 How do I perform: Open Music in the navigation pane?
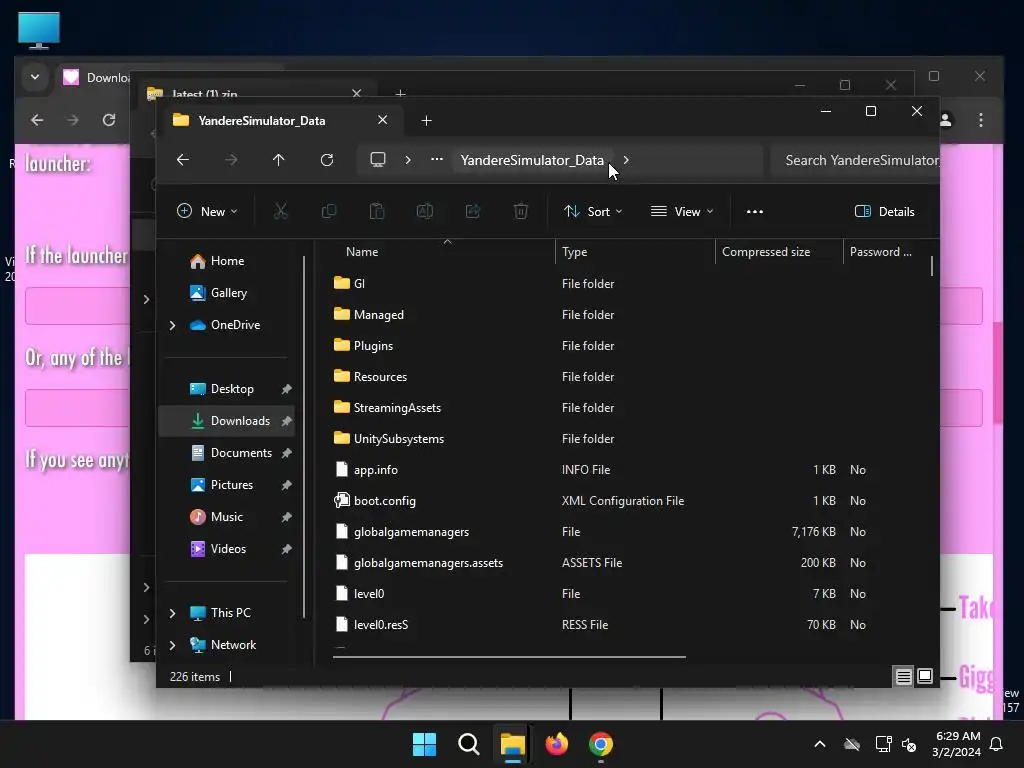click(x=227, y=517)
